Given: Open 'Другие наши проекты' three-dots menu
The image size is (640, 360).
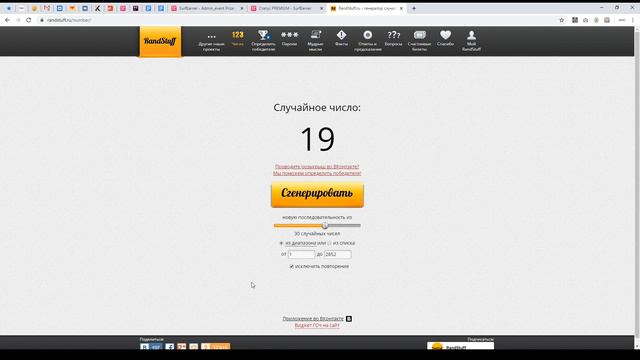Looking at the screenshot, I should 211,41.
